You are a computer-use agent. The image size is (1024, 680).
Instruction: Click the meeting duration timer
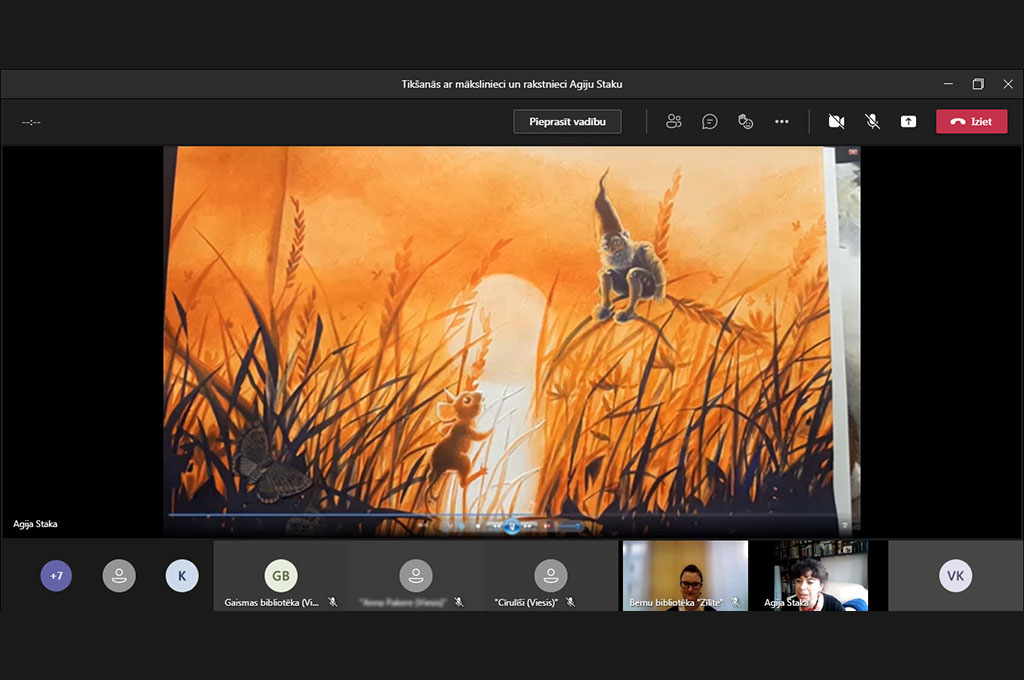[31, 122]
